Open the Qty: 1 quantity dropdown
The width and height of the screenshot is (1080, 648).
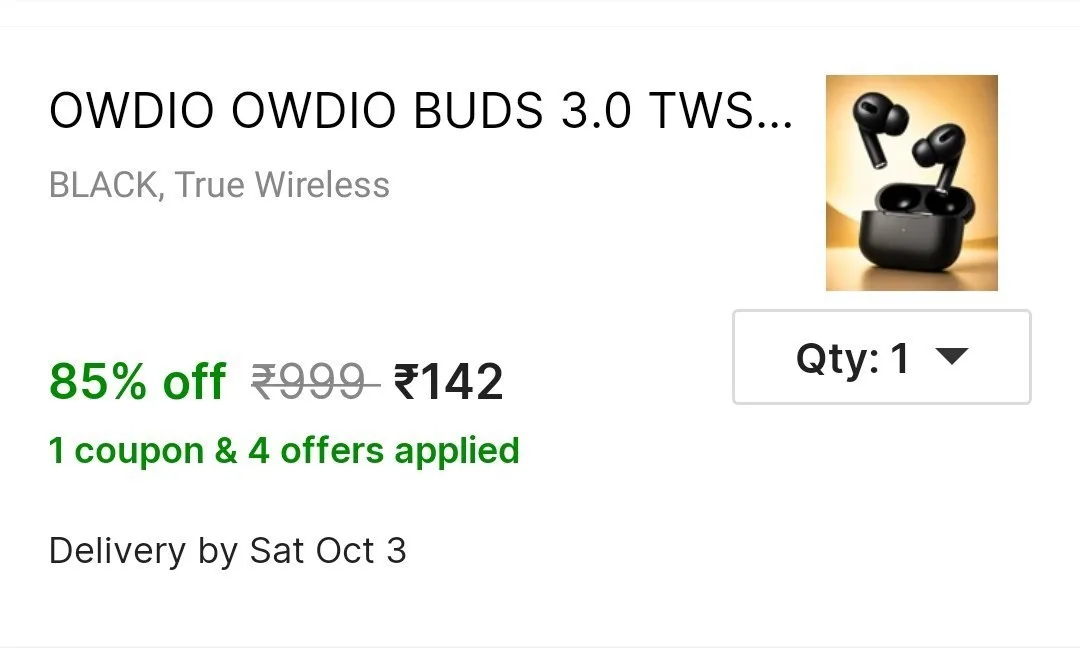882,357
